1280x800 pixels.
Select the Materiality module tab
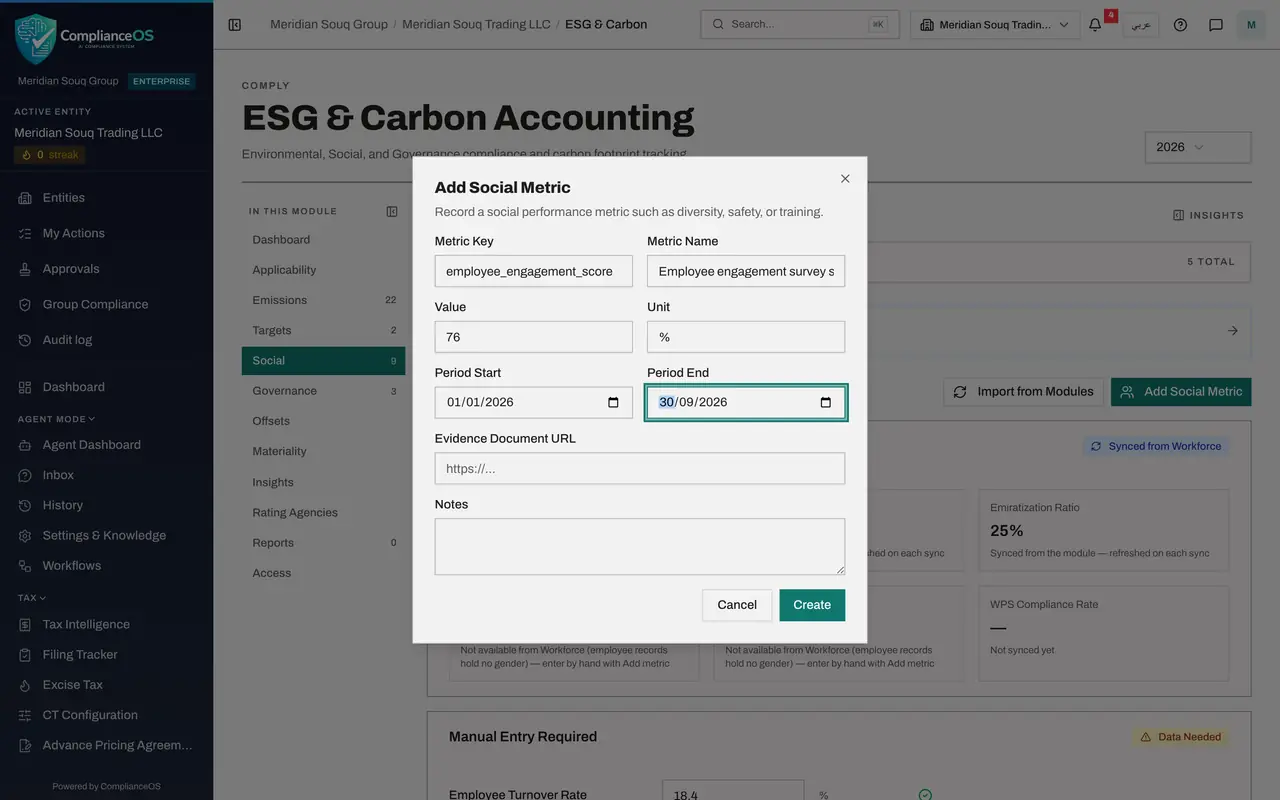point(323,451)
